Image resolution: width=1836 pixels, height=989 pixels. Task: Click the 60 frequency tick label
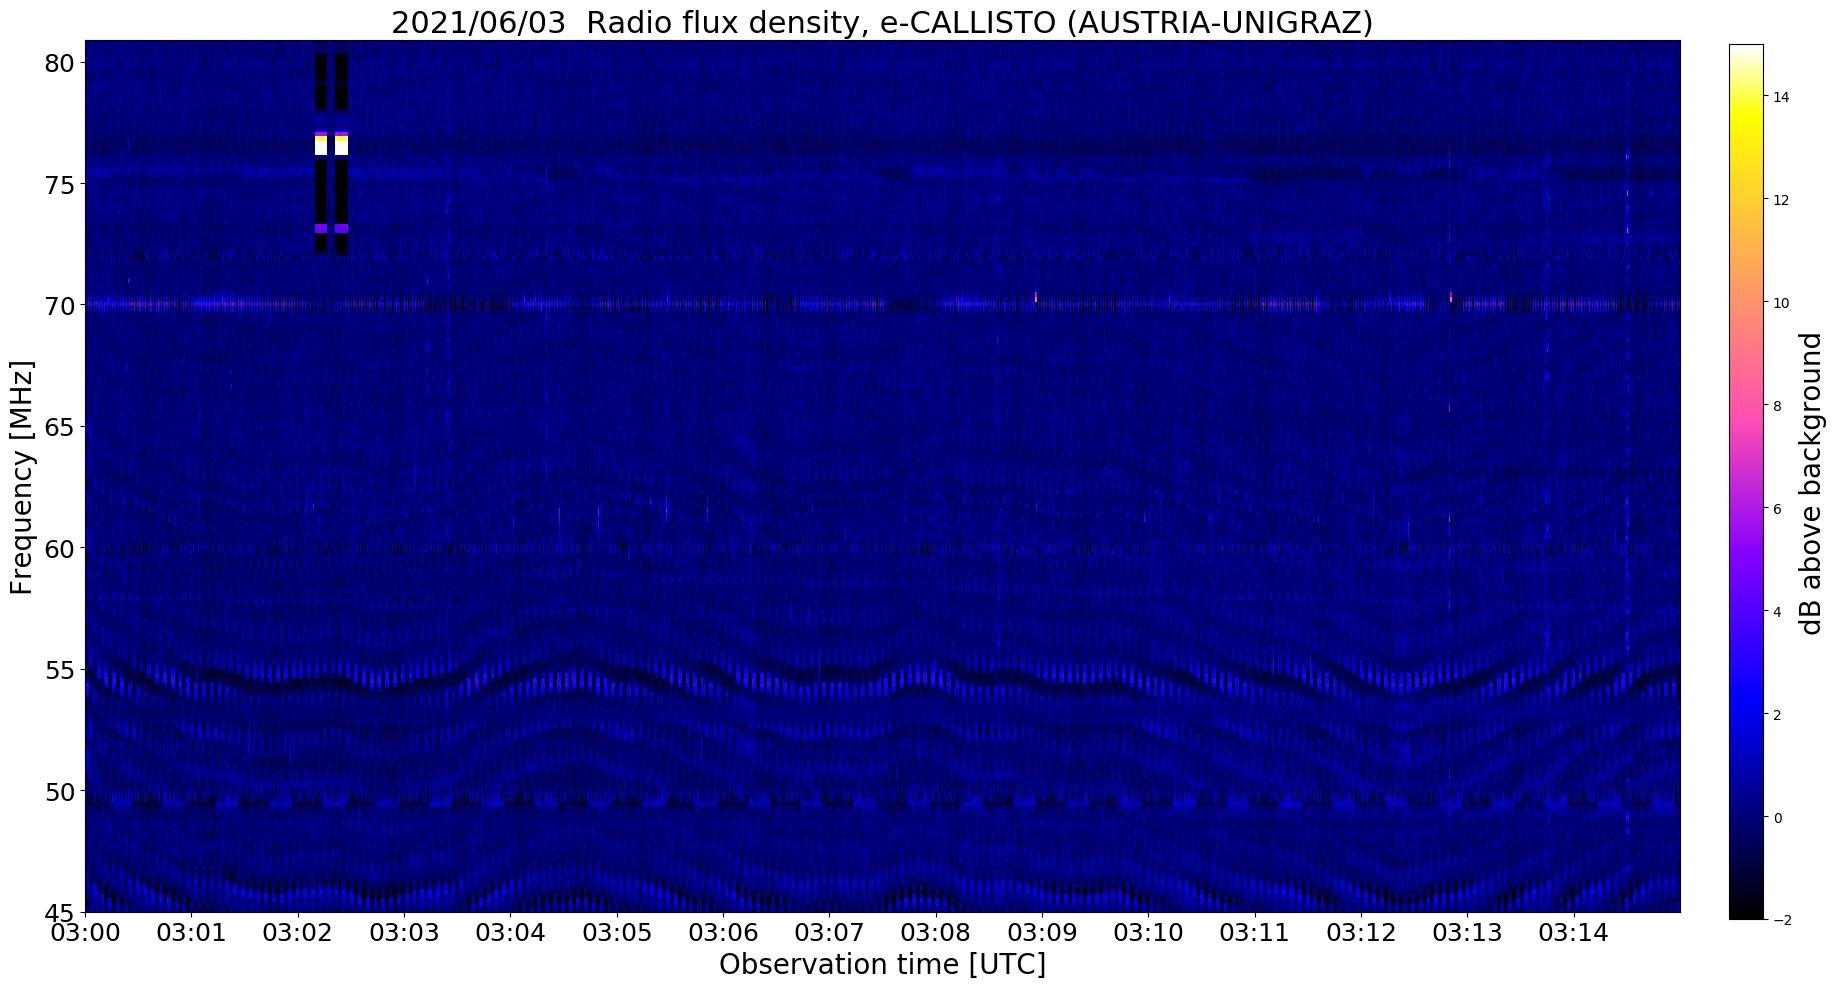click(59, 549)
